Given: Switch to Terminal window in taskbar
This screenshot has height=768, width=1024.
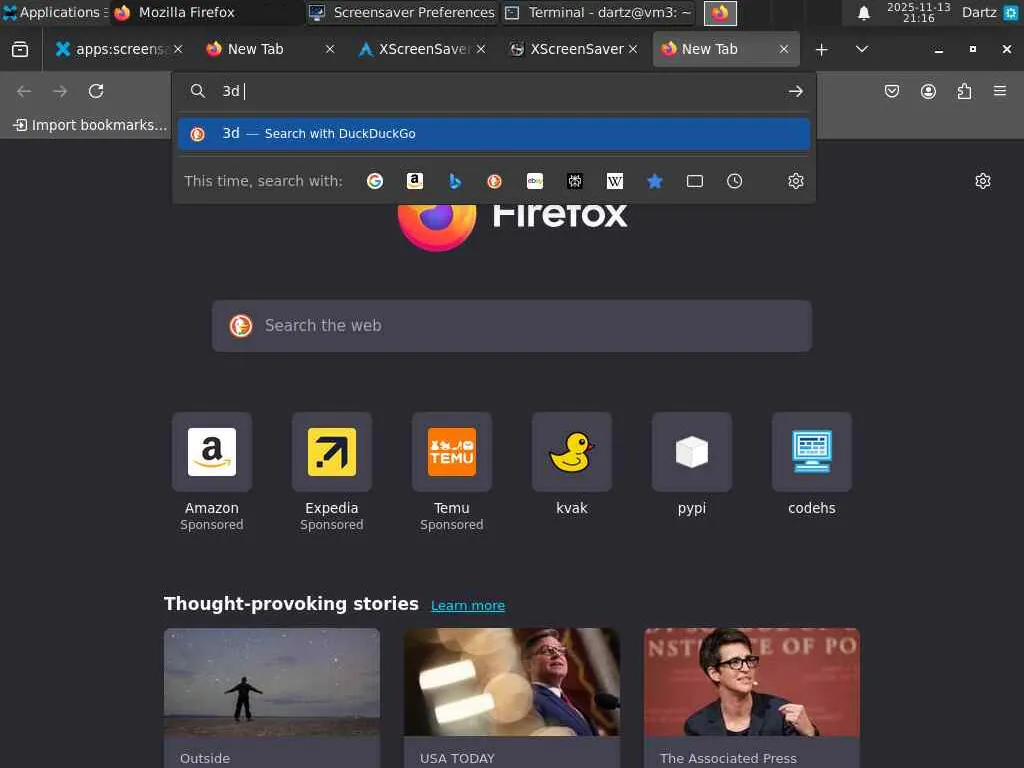Looking at the screenshot, I should [599, 12].
